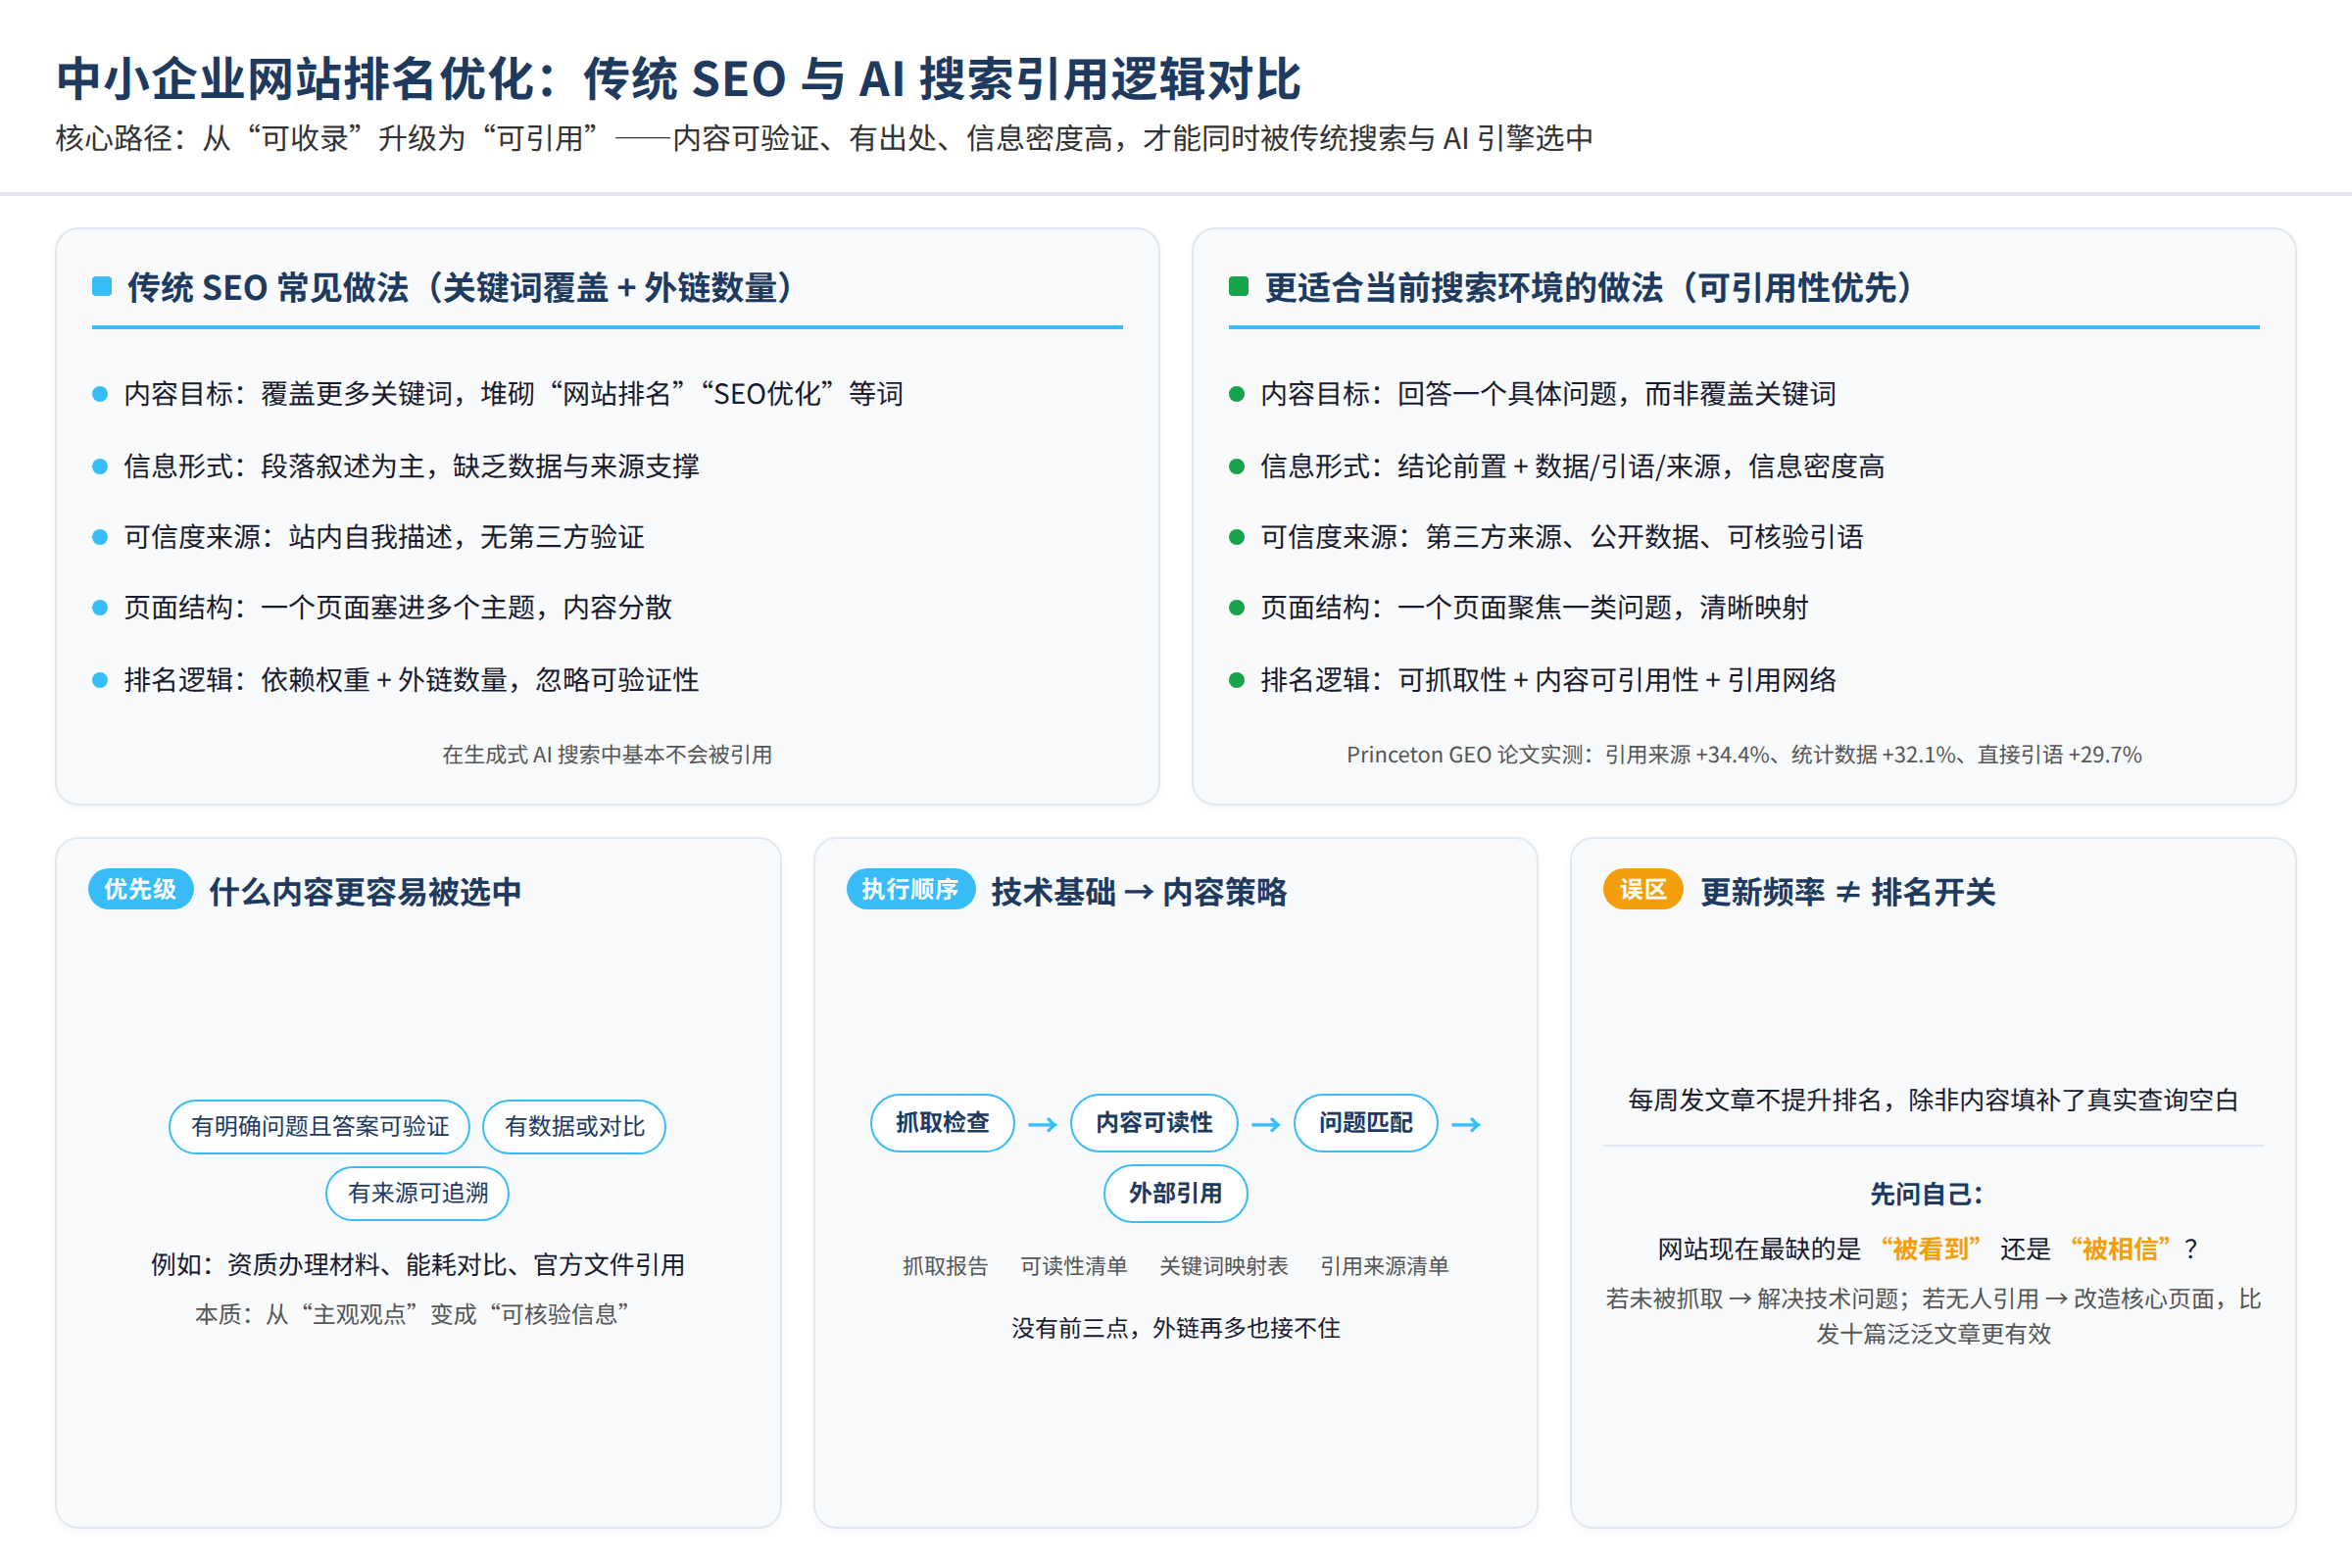Click the line 内容目标：覆盖更多关键词

pos(513,394)
